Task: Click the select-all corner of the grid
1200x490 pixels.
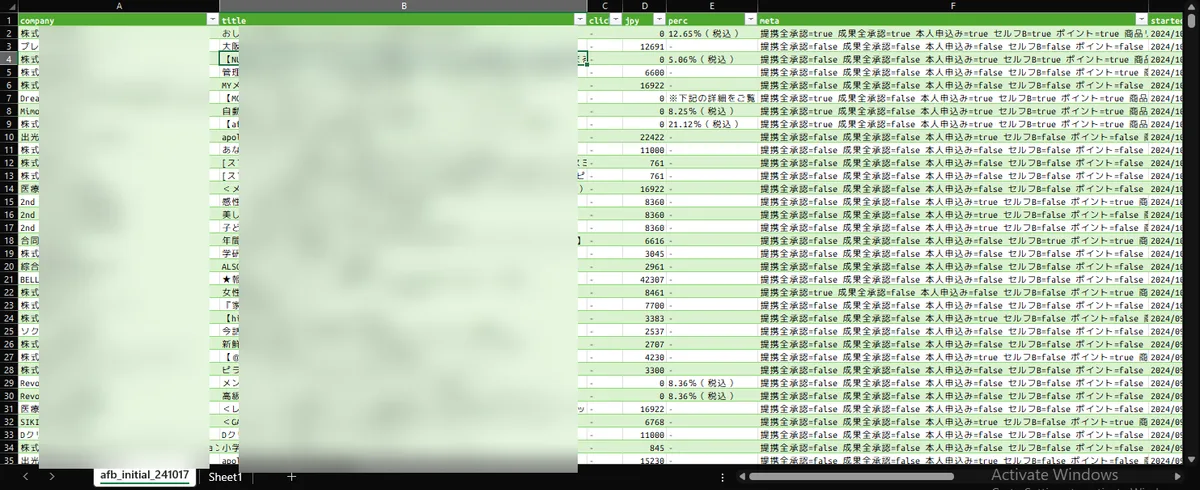Action: click(x=9, y=6)
